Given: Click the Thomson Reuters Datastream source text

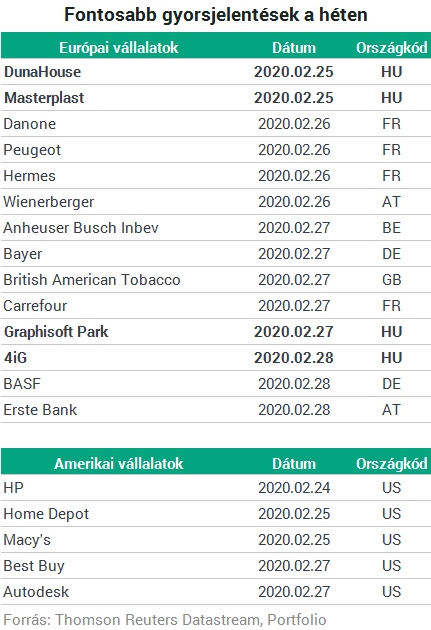Looking at the screenshot, I should coord(159,620).
